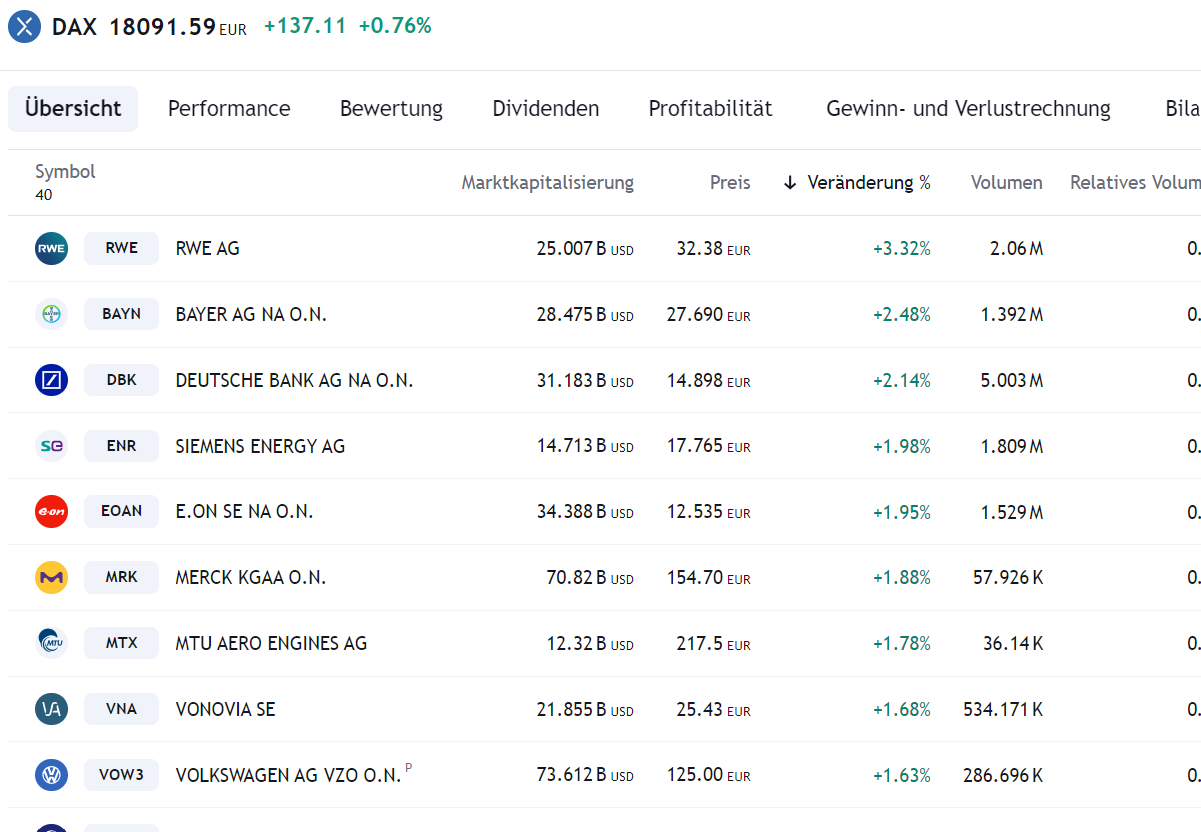Open the Volkswagen logo icon
Screen dimensions: 1201x832
[x=51, y=774]
